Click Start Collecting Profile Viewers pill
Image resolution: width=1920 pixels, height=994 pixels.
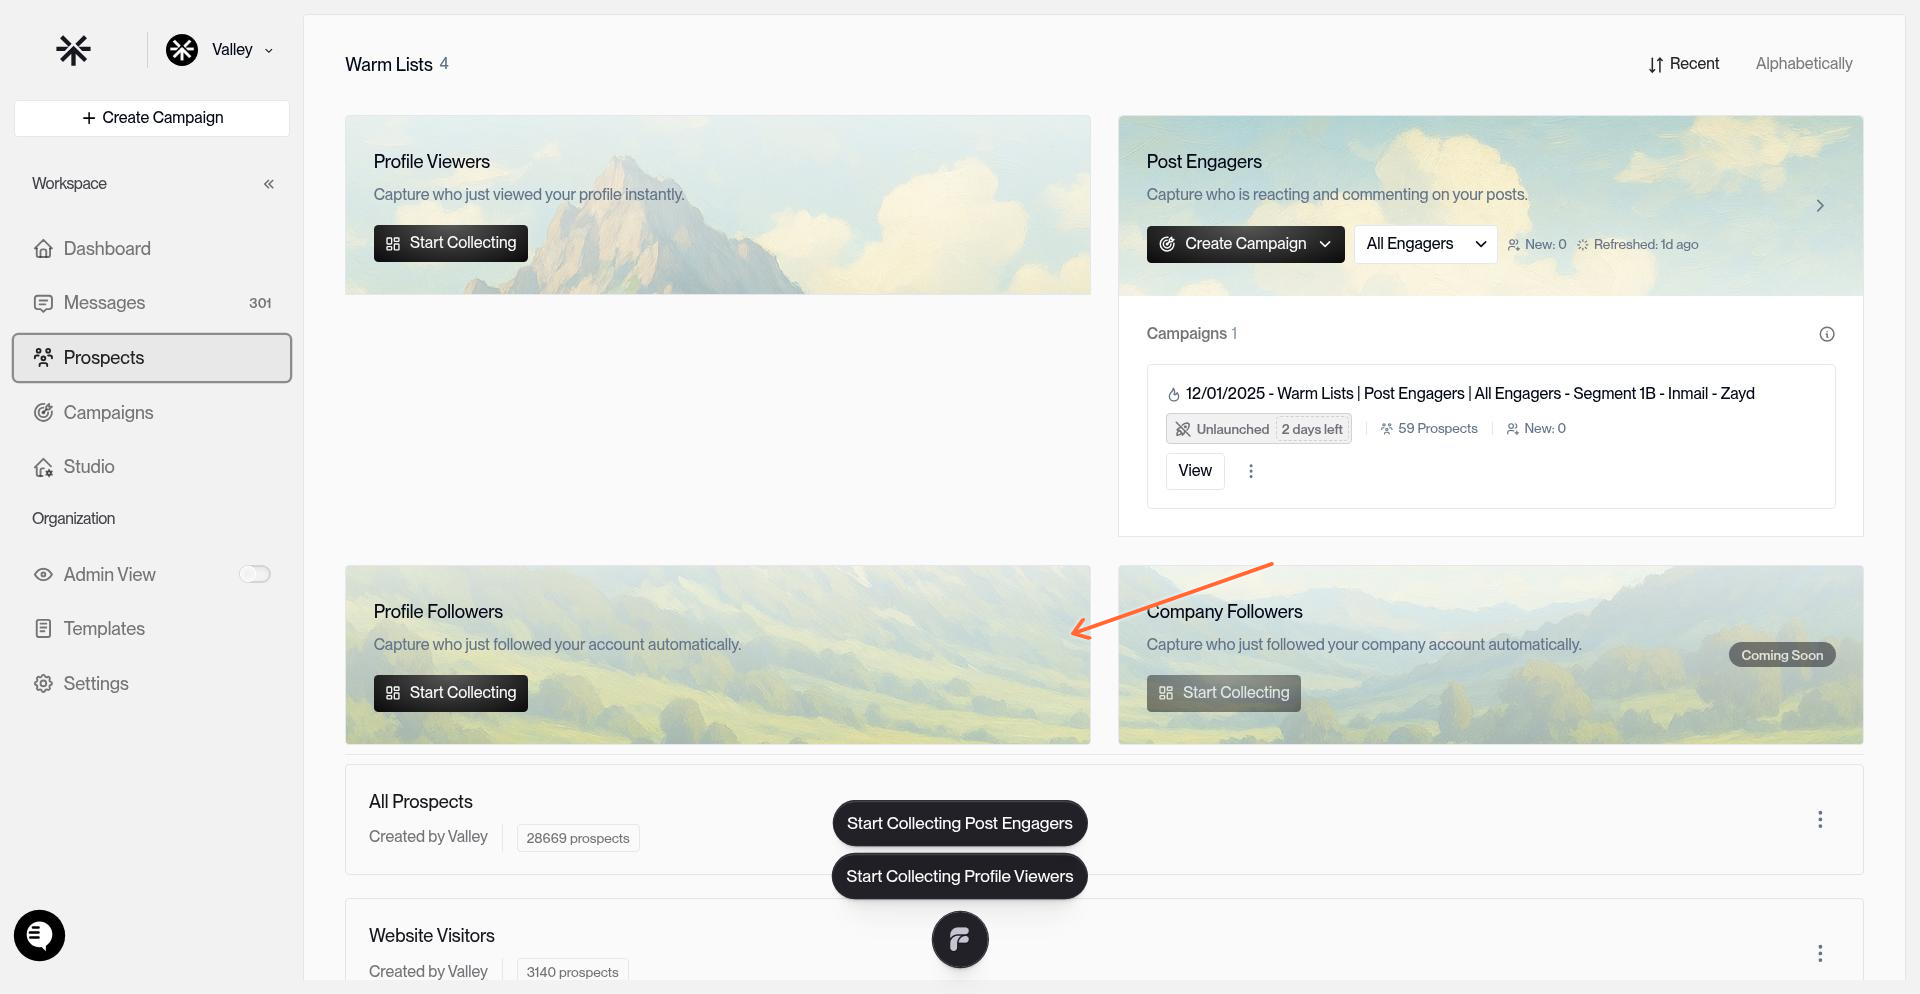click(x=960, y=876)
